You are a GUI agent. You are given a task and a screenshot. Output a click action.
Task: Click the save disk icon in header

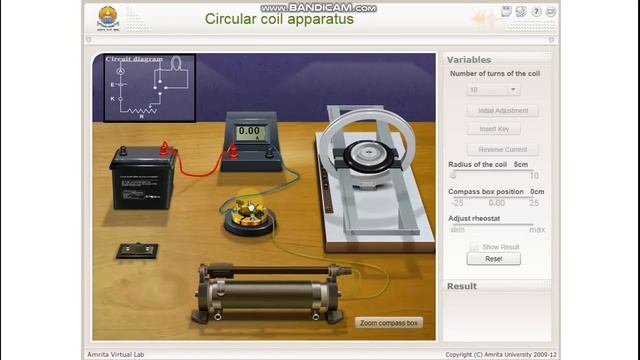(506, 11)
